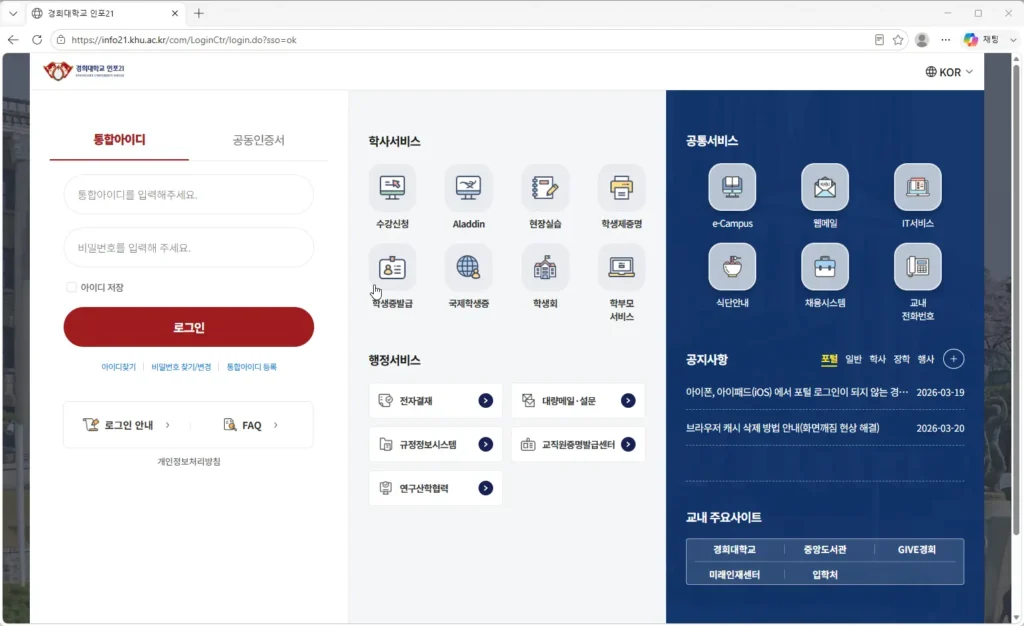Image resolution: width=1024 pixels, height=626 pixels.
Task: Select the 일반 notice tab
Action: point(853,359)
